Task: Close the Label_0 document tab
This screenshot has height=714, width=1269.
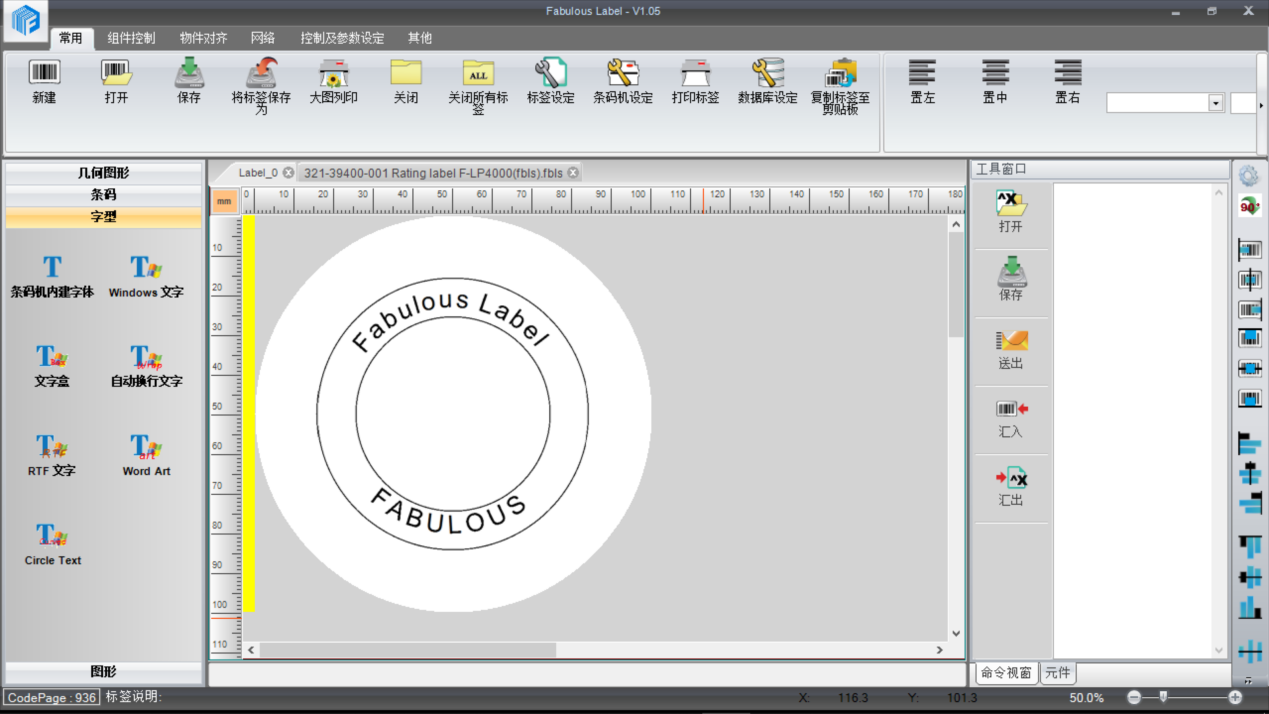Action: [288, 173]
